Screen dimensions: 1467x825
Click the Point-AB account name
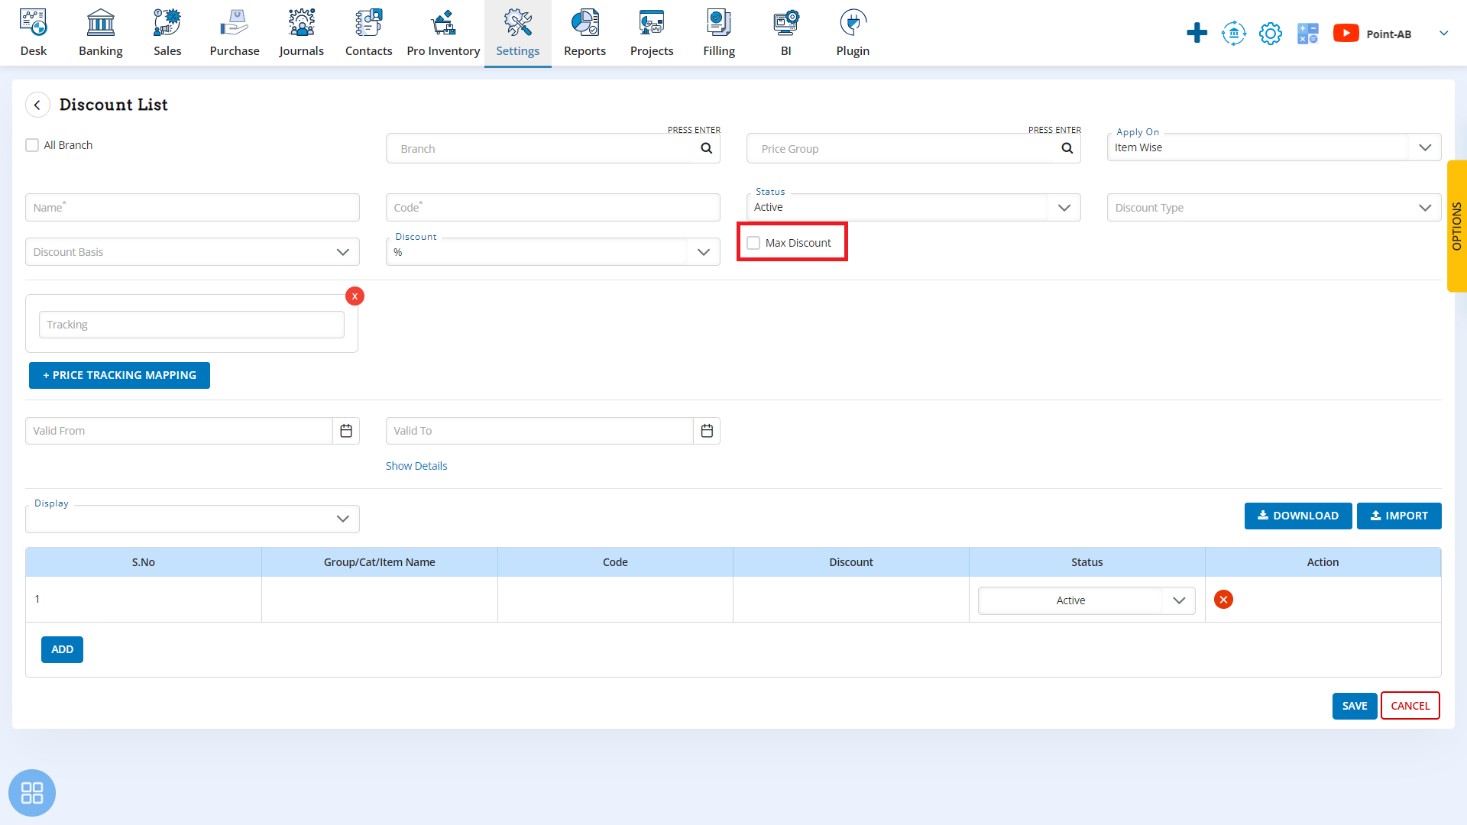[x=1389, y=34]
